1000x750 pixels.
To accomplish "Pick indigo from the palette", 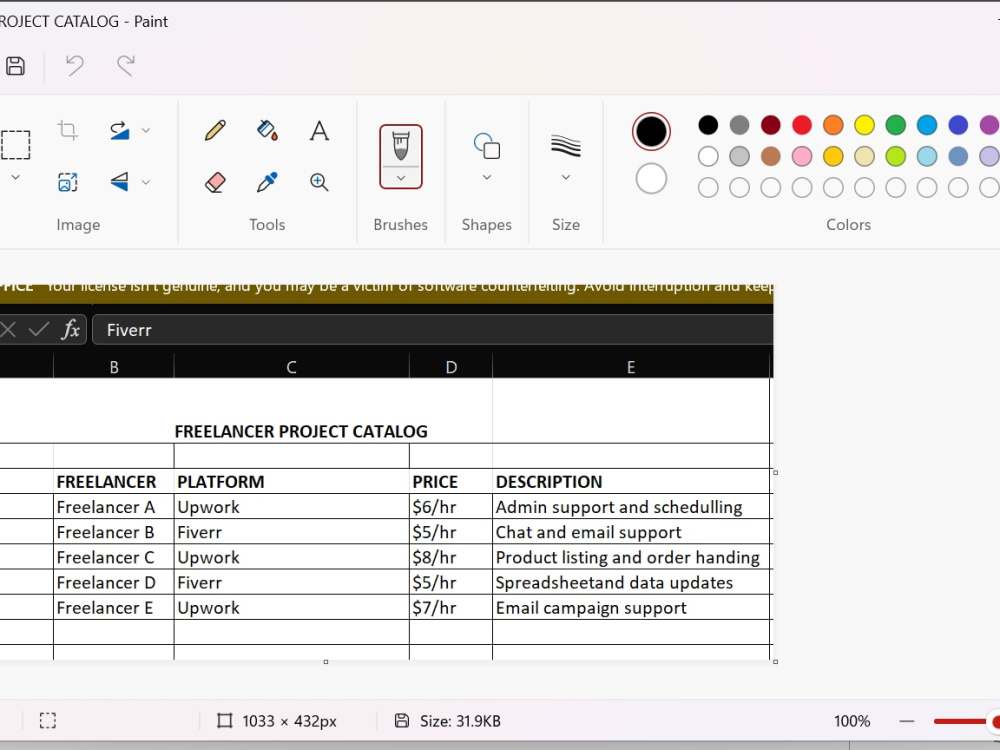I will coord(958,125).
